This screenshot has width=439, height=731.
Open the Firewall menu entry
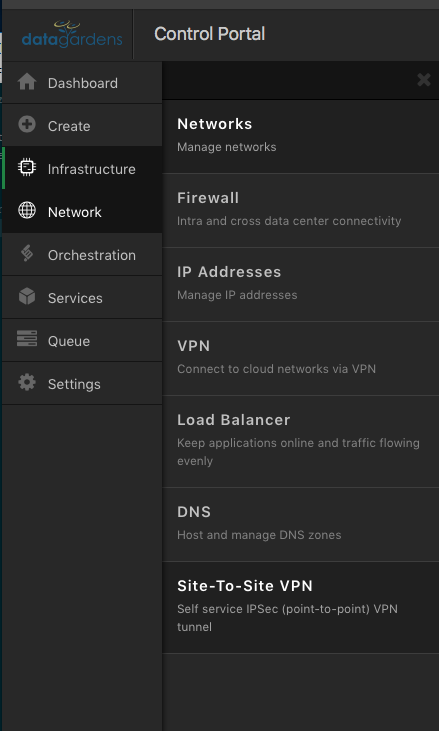[301, 211]
